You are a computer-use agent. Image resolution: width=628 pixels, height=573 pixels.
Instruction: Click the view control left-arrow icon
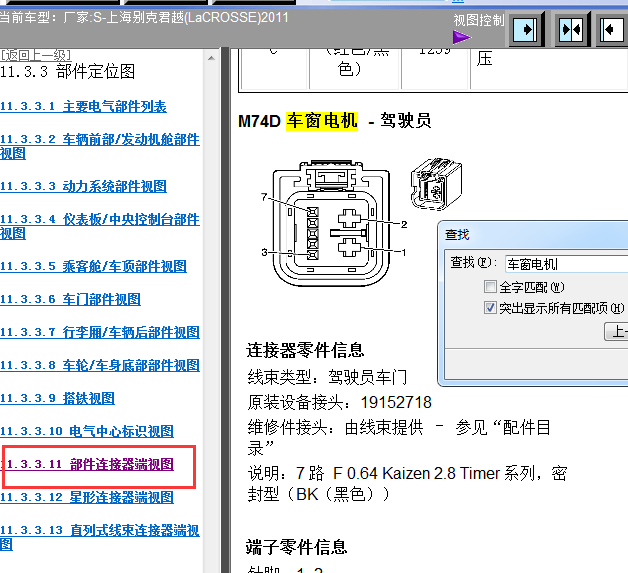(612, 29)
